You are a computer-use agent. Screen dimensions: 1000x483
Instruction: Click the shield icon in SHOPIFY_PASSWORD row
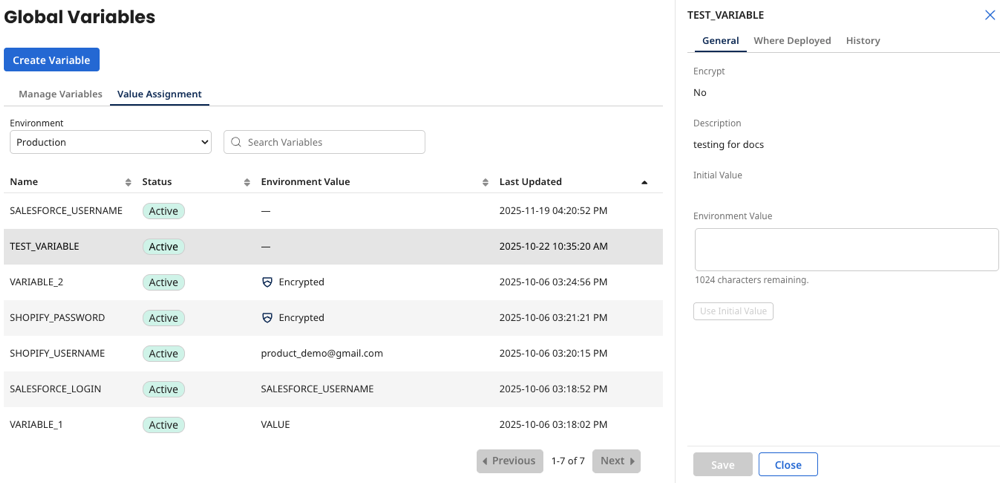pyautogui.click(x=267, y=318)
